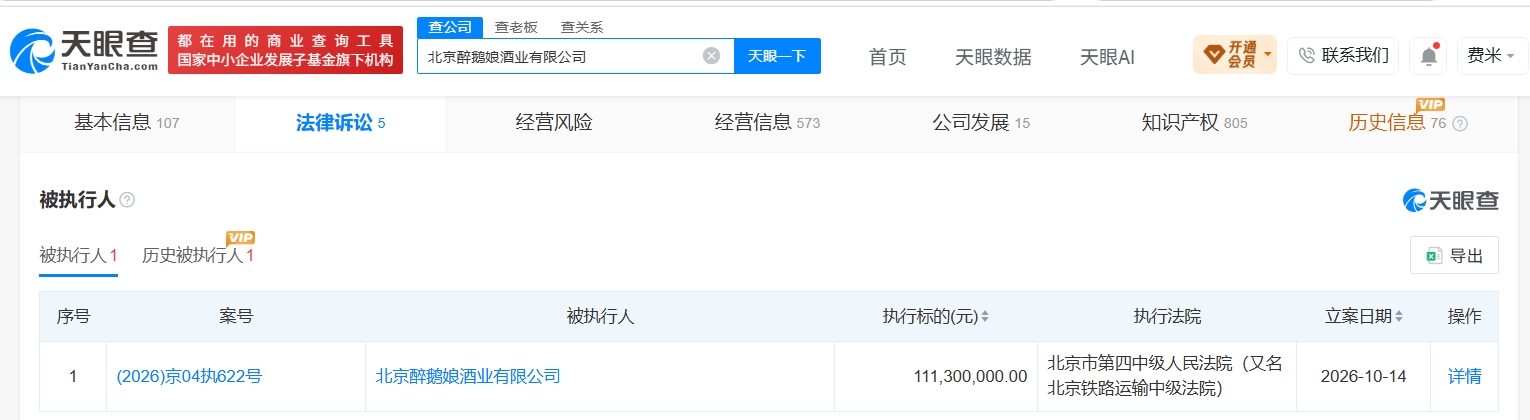Viewport: 1530px width, 420px height.
Task: Click help icon next to 被执行人 heading
Action: click(x=127, y=200)
